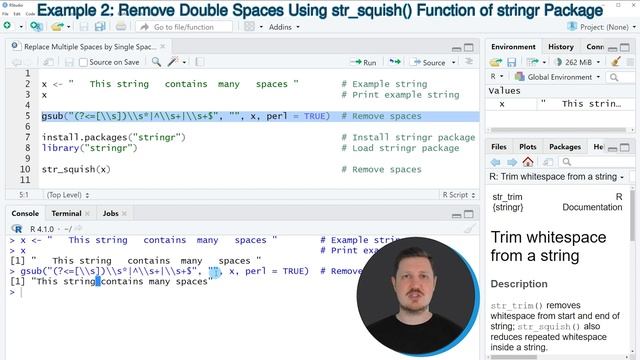This screenshot has width=640, height=360.
Task: Open the R Script file type selector
Action: pos(459,195)
